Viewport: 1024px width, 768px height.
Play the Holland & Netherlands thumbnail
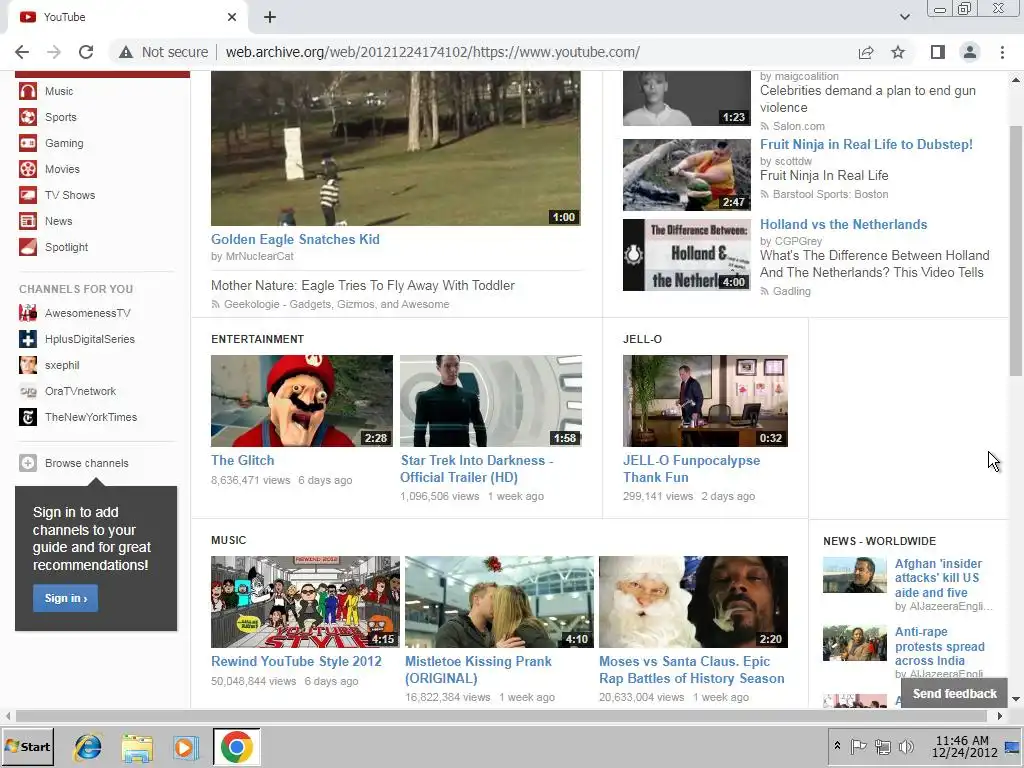pos(686,255)
